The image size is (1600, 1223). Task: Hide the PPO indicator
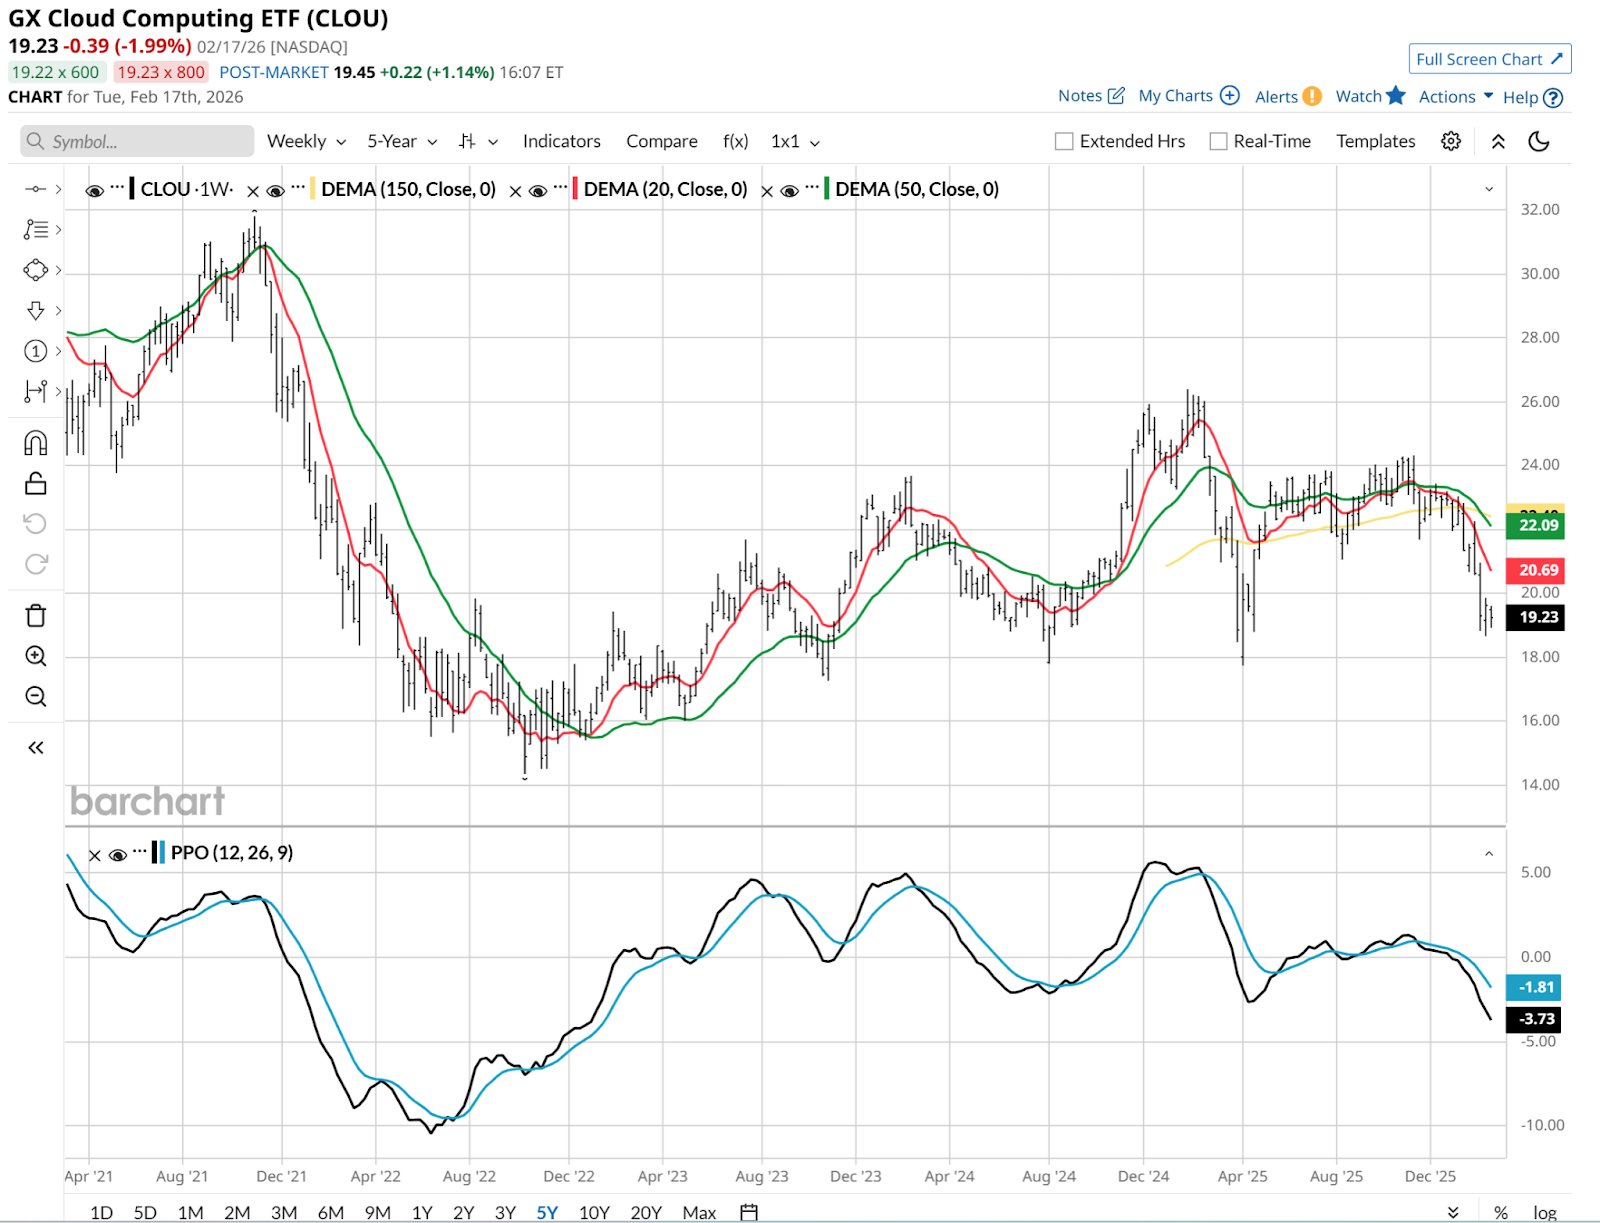click(x=117, y=855)
